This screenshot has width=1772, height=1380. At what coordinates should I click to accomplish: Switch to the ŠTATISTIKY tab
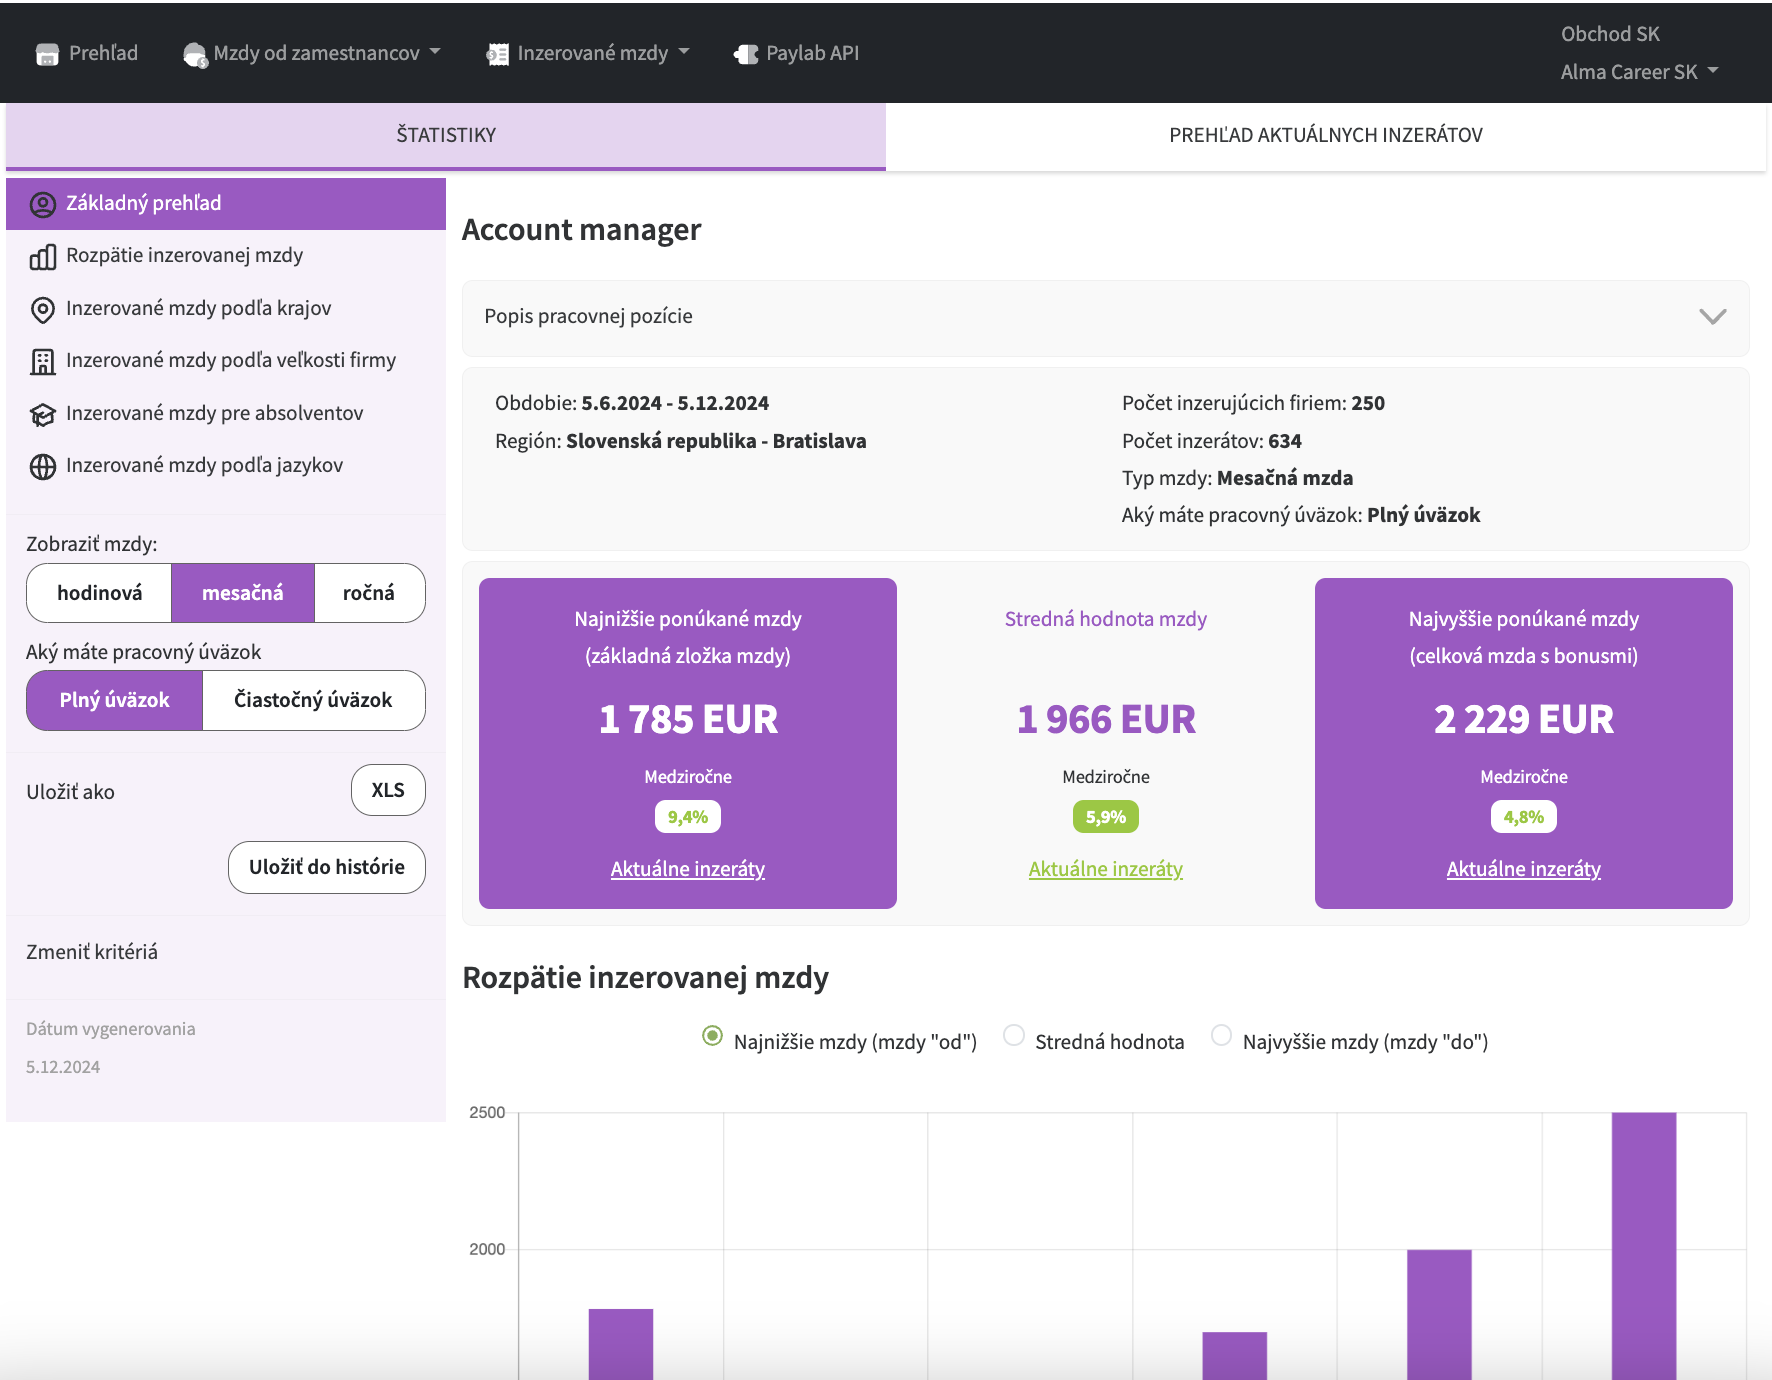point(446,135)
